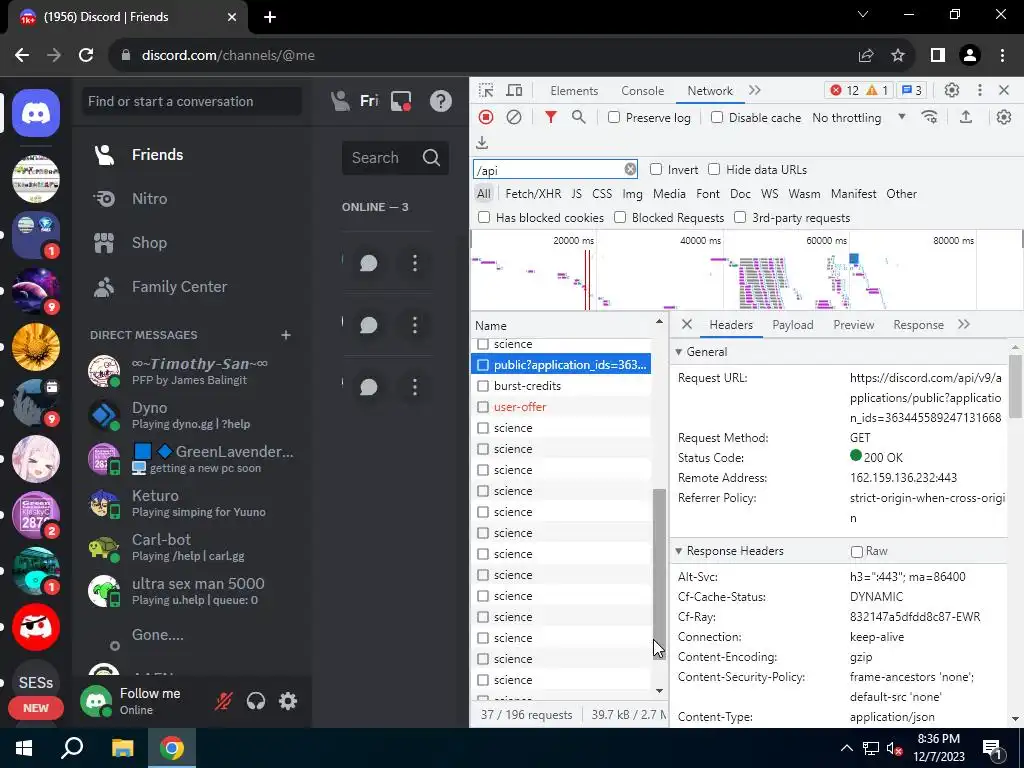Filter requests by Fetch/XHR

point(533,194)
